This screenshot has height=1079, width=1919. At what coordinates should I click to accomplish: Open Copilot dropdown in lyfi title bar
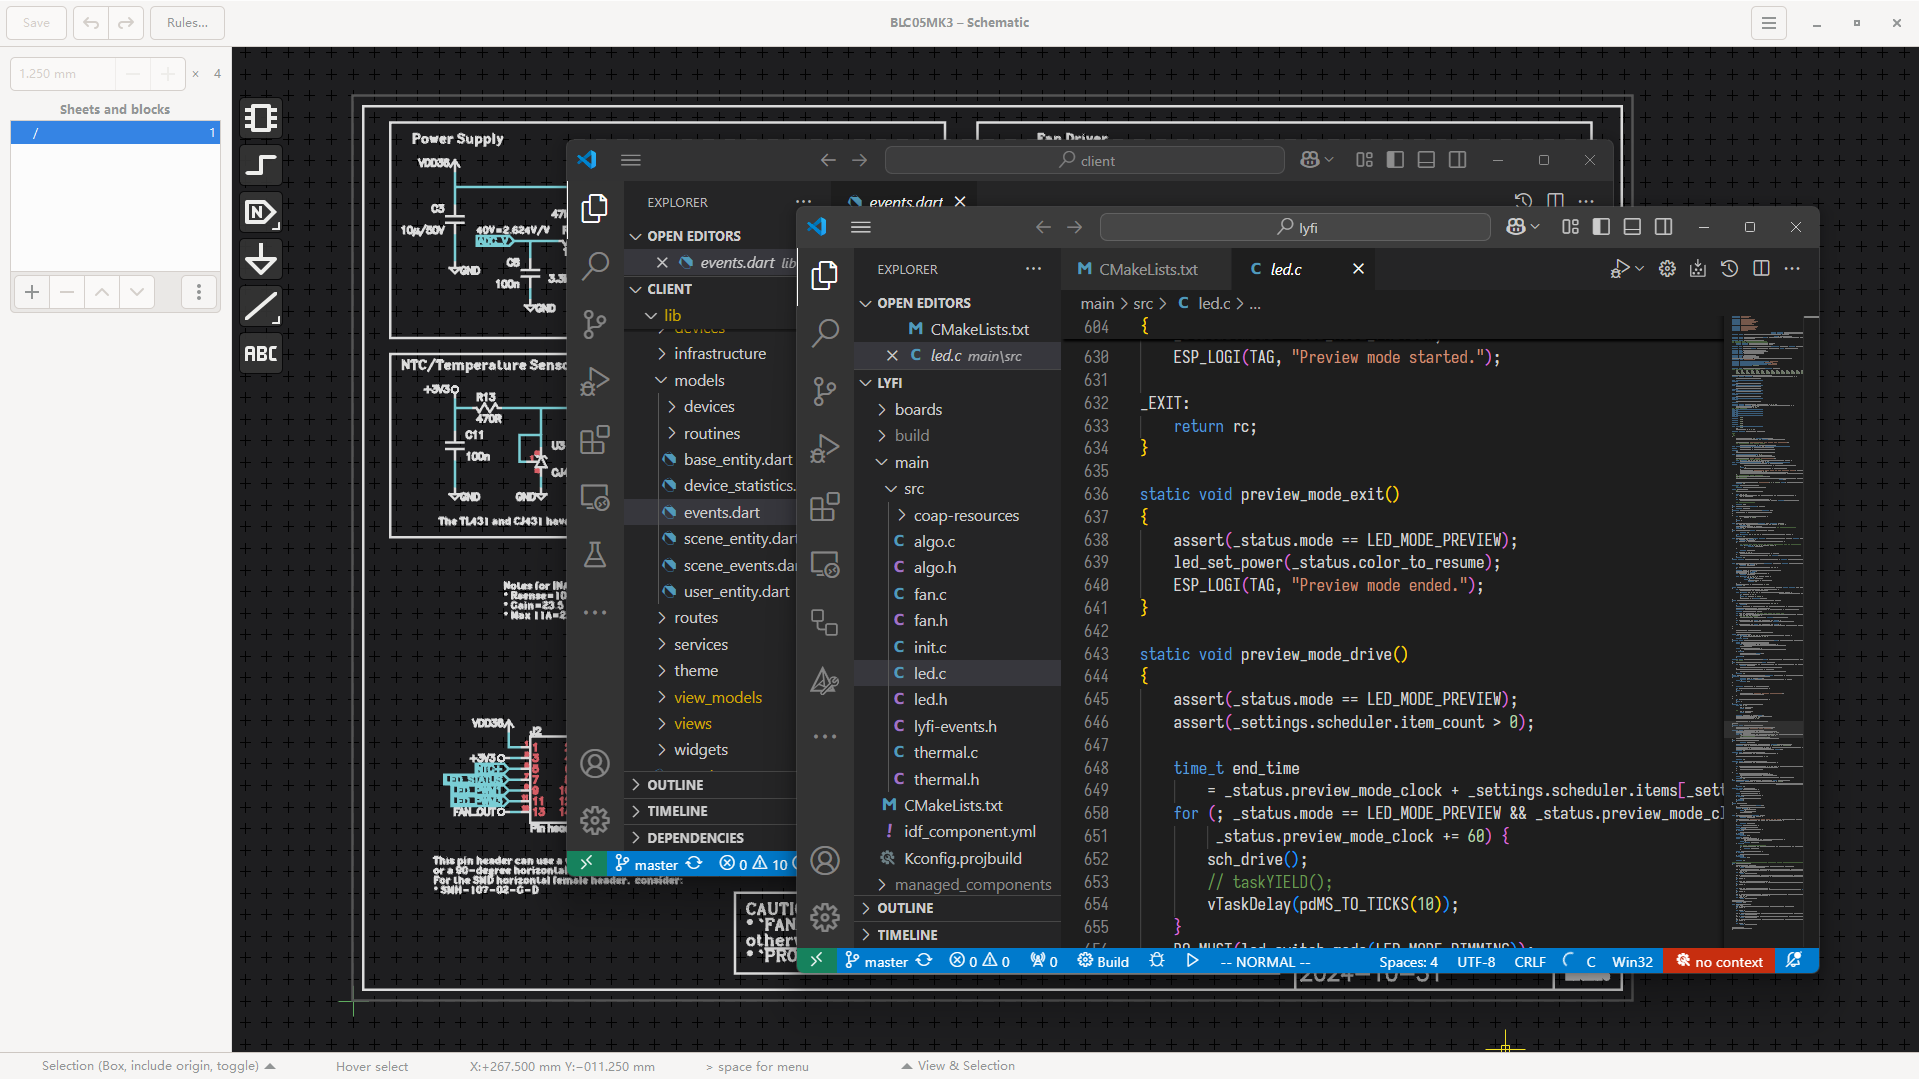click(x=1535, y=227)
